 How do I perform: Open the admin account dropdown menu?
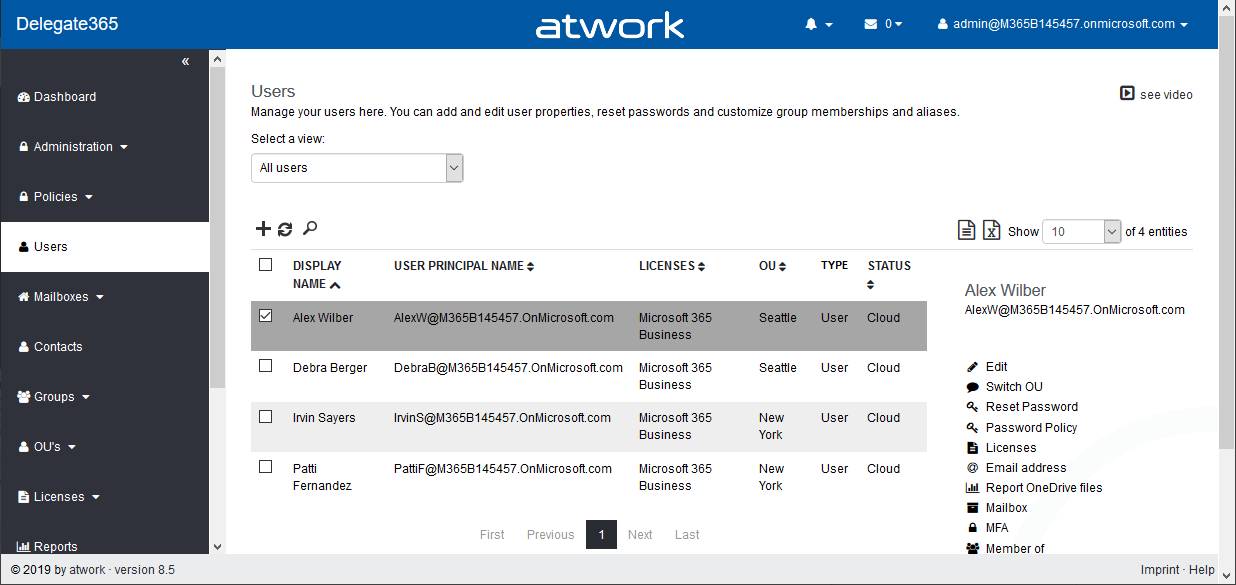coord(1063,24)
